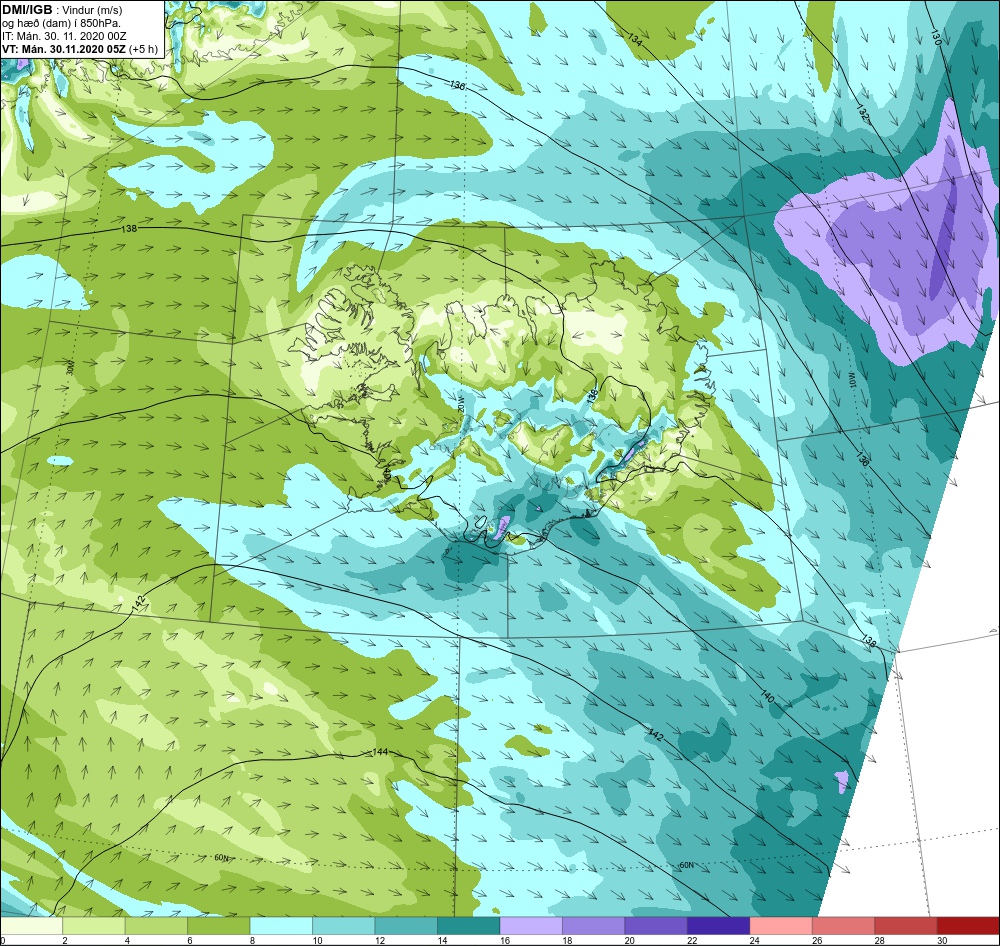Click the "DMI/IGB" title text
This screenshot has height=946, width=1000.
click(27, 9)
